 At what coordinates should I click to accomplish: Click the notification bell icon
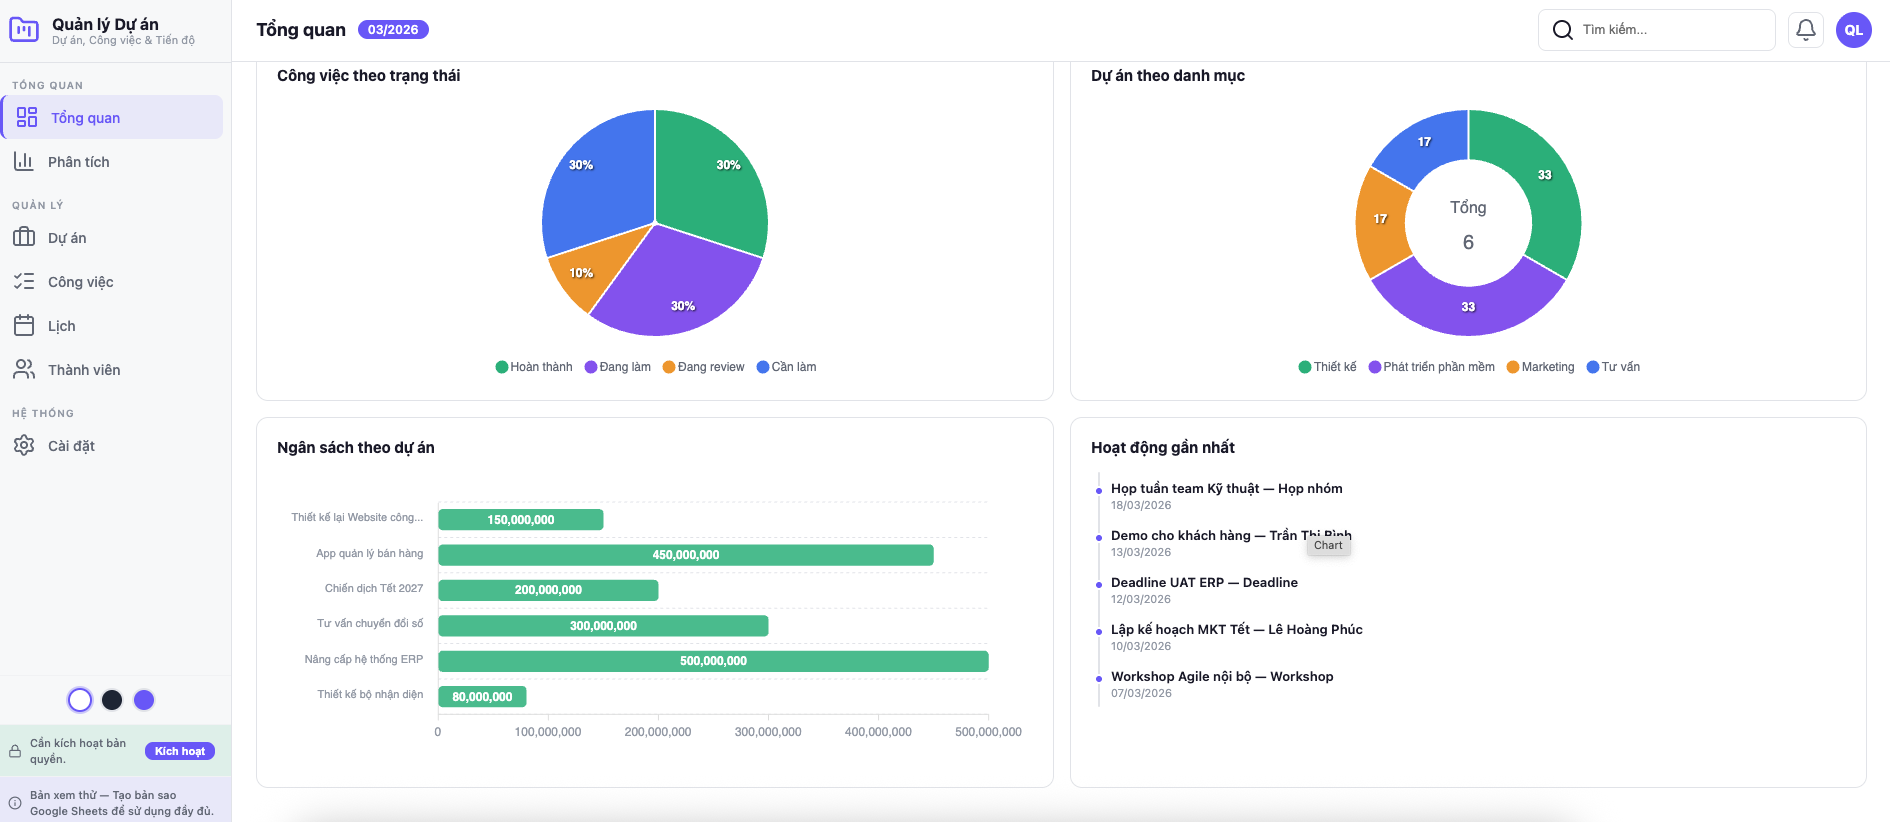click(x=1805, y=30)
